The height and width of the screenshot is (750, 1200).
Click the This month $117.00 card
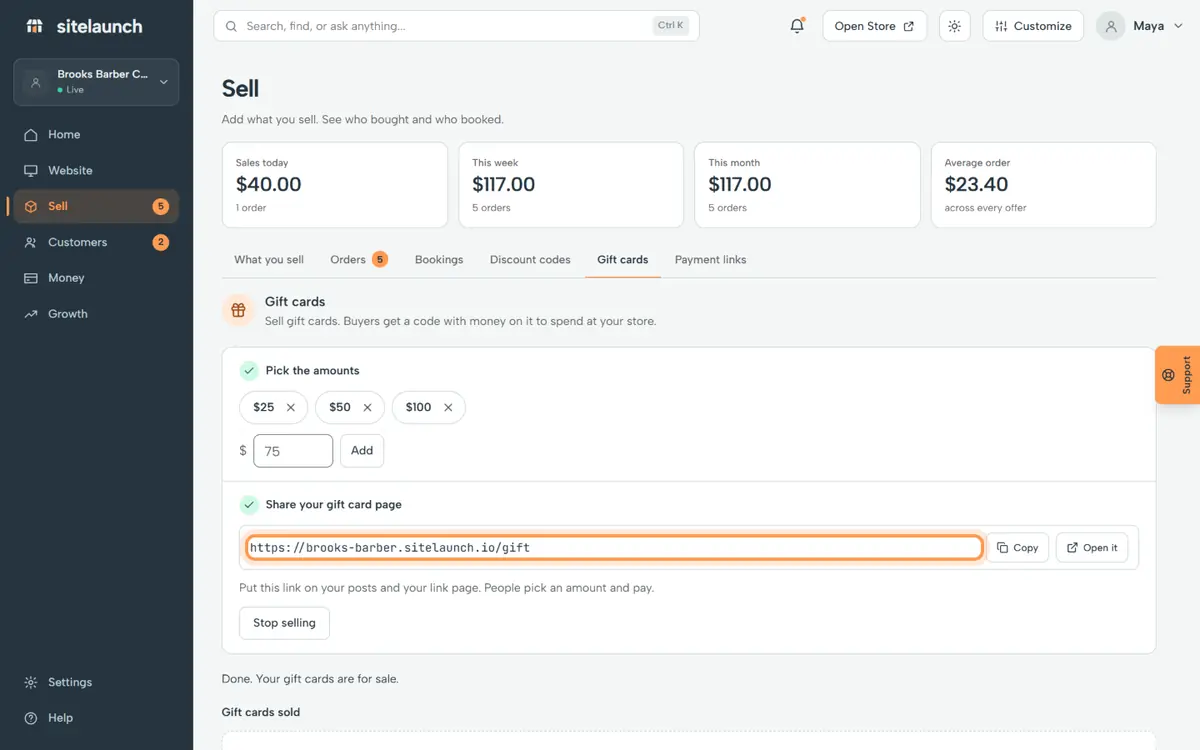pyautogui.click(x=807, y=185)
